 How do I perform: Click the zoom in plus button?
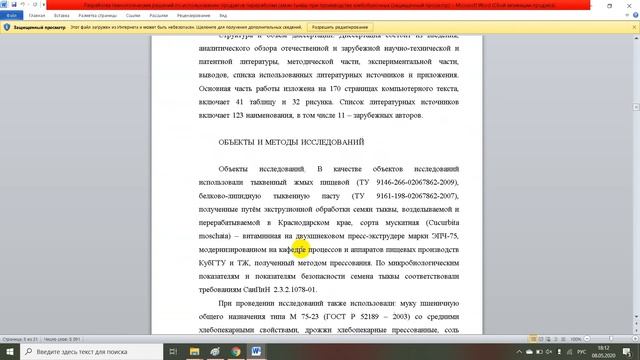tap(635, 339)
